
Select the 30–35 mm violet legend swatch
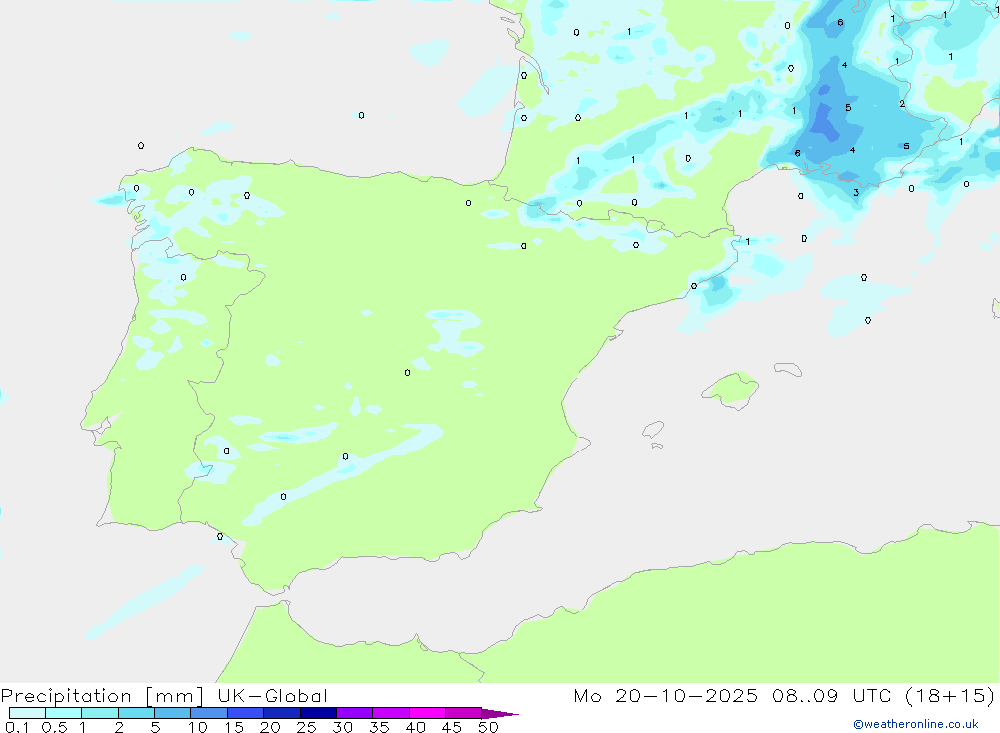355,713
